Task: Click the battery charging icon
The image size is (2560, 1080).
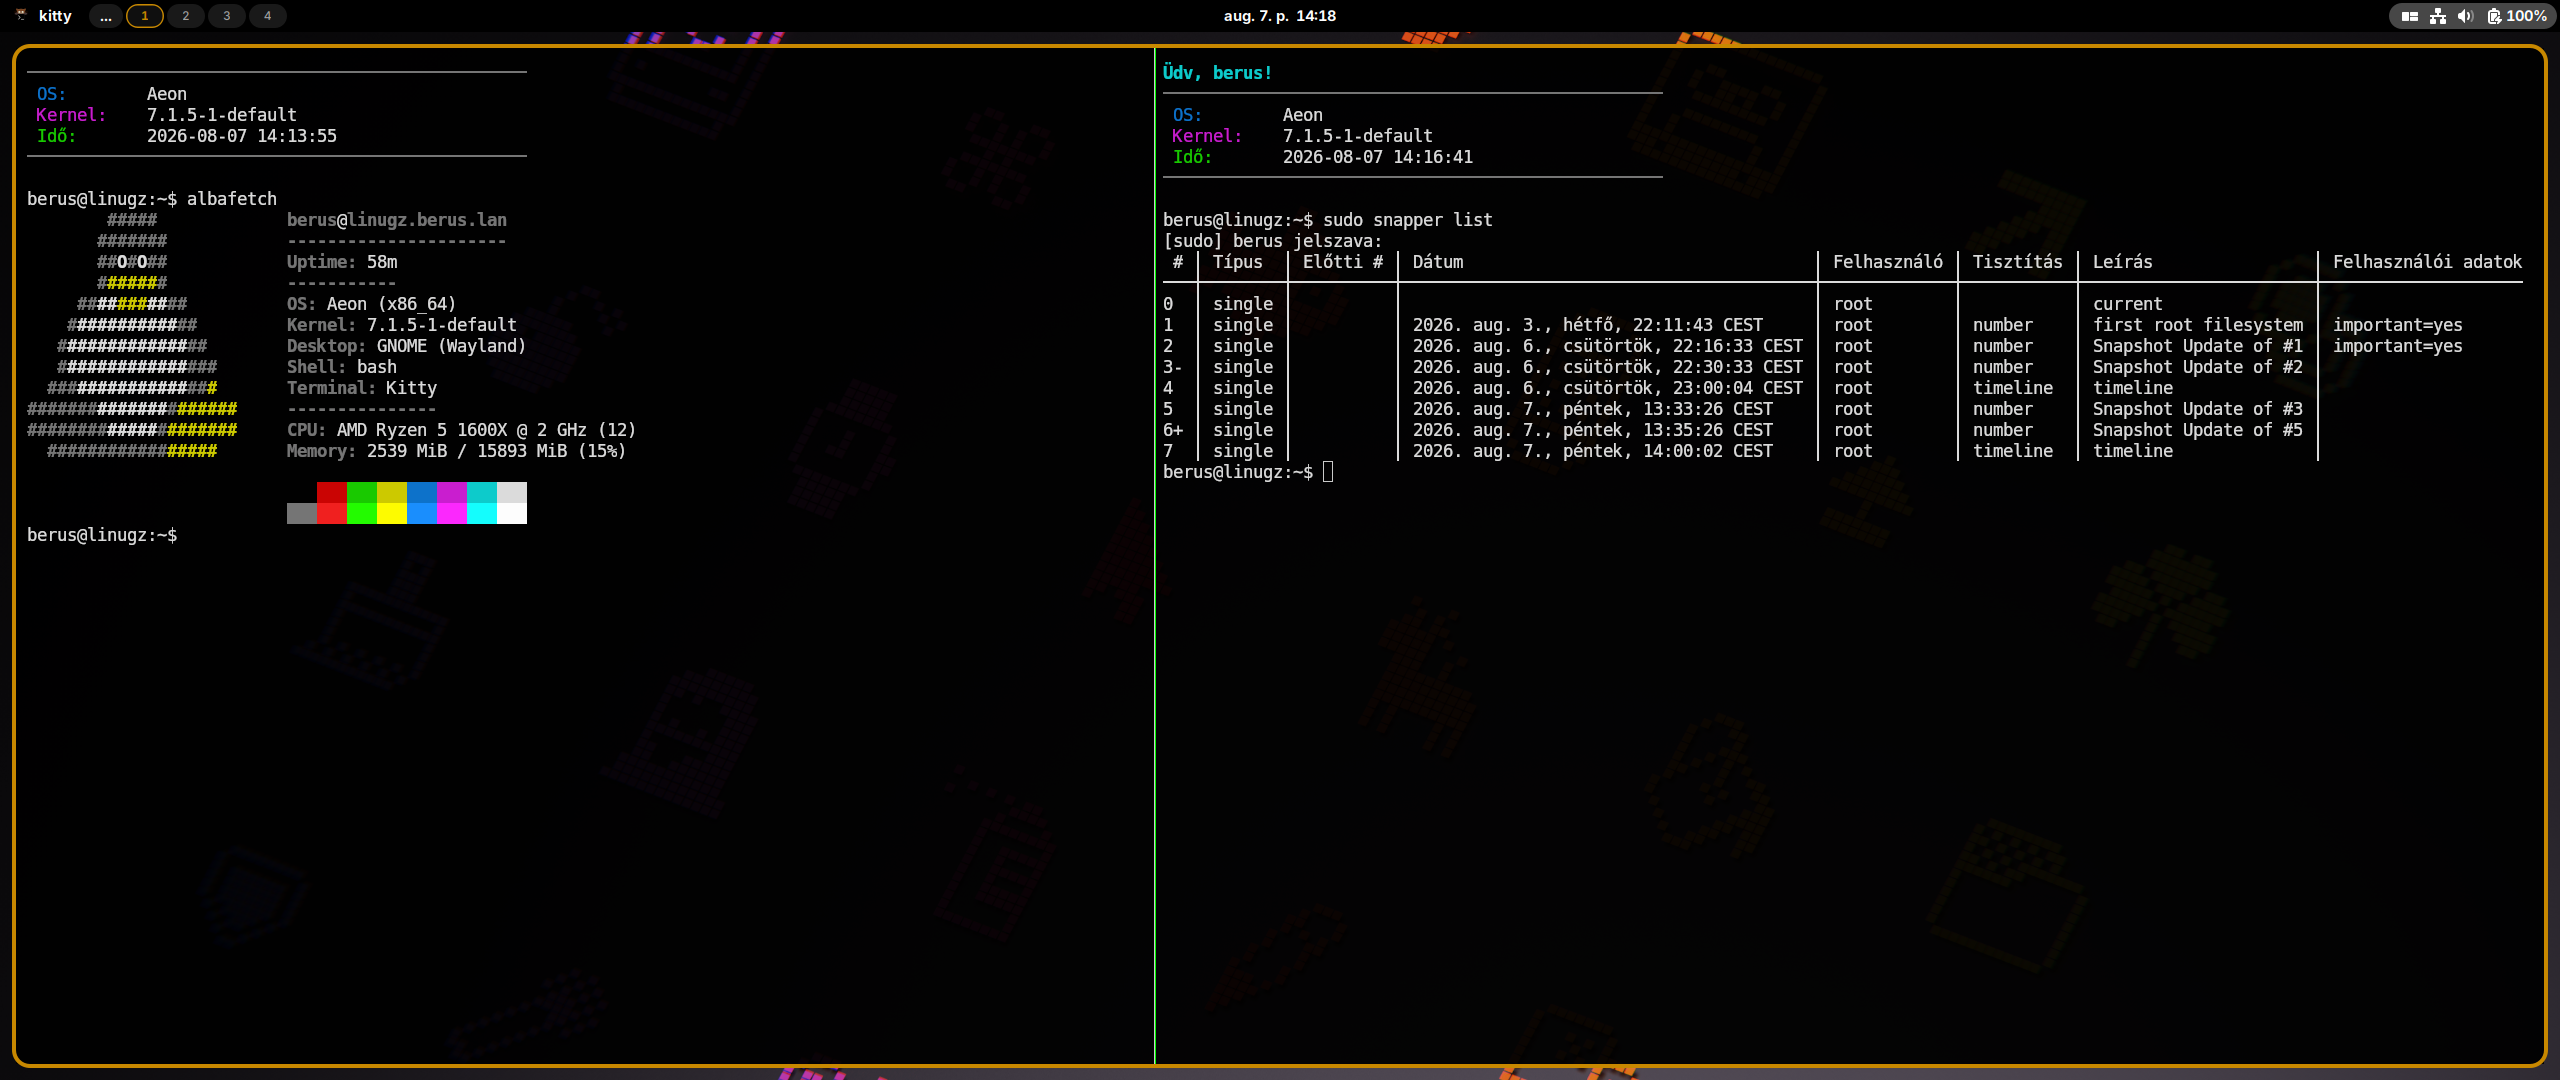Action: tap(2494, 16)
